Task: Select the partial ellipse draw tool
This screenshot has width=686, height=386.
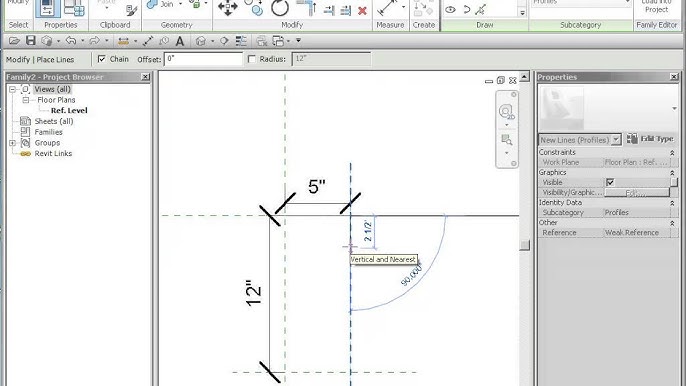Action: pos(466,9)
